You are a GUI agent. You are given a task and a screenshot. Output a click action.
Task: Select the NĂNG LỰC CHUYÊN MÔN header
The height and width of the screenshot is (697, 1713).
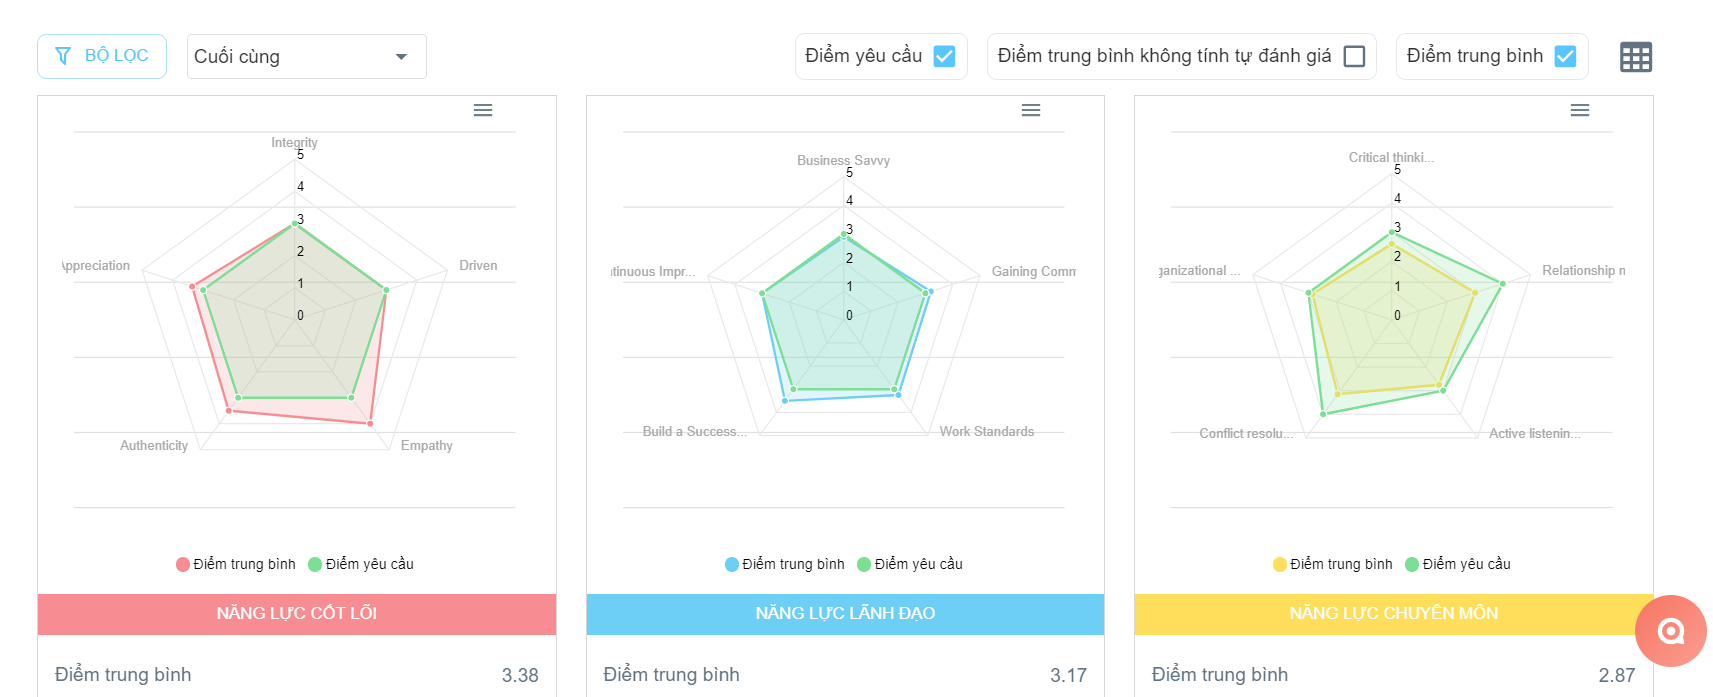point(1393,614)
